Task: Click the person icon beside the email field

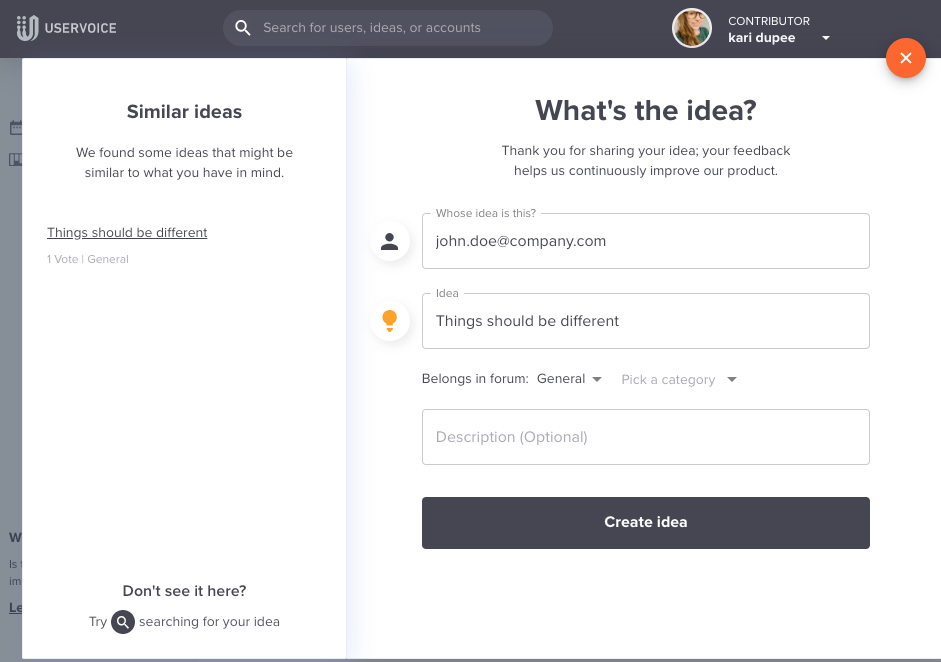Action: tap(389, 241)
